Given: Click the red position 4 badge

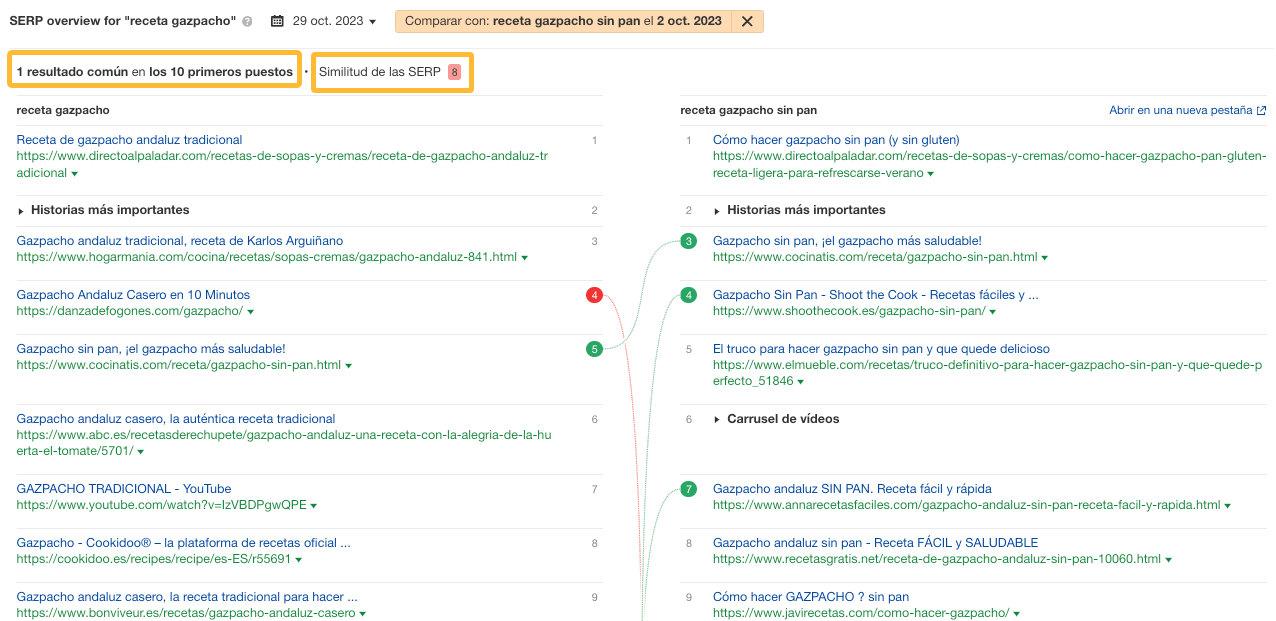Looking at the screenshot, I should (x=595, y=295).
